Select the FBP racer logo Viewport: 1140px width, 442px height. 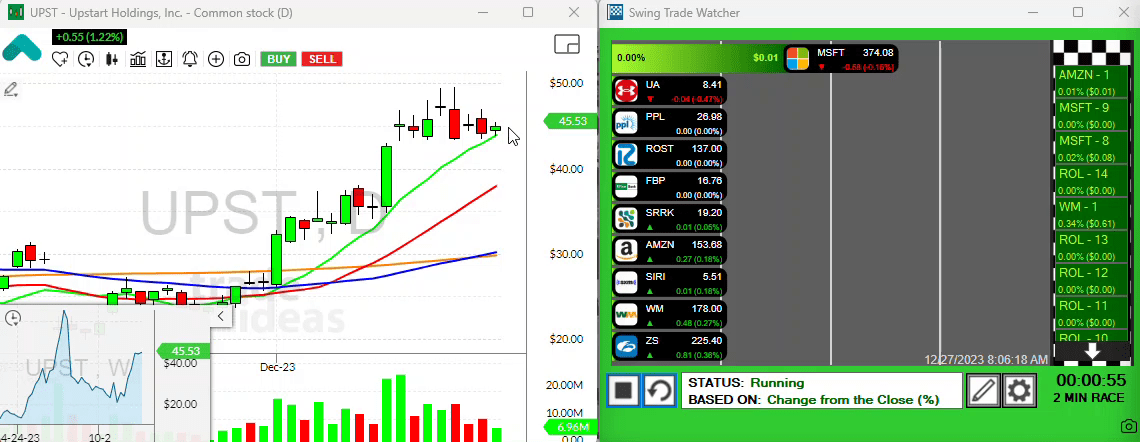point(626,187)
